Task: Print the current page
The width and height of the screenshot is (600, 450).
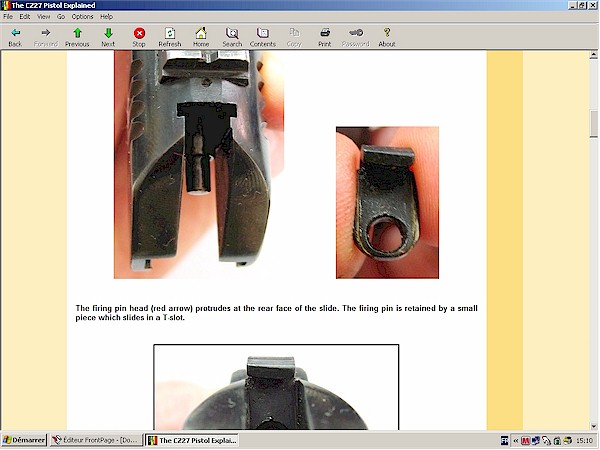Action: coord(324,37)
